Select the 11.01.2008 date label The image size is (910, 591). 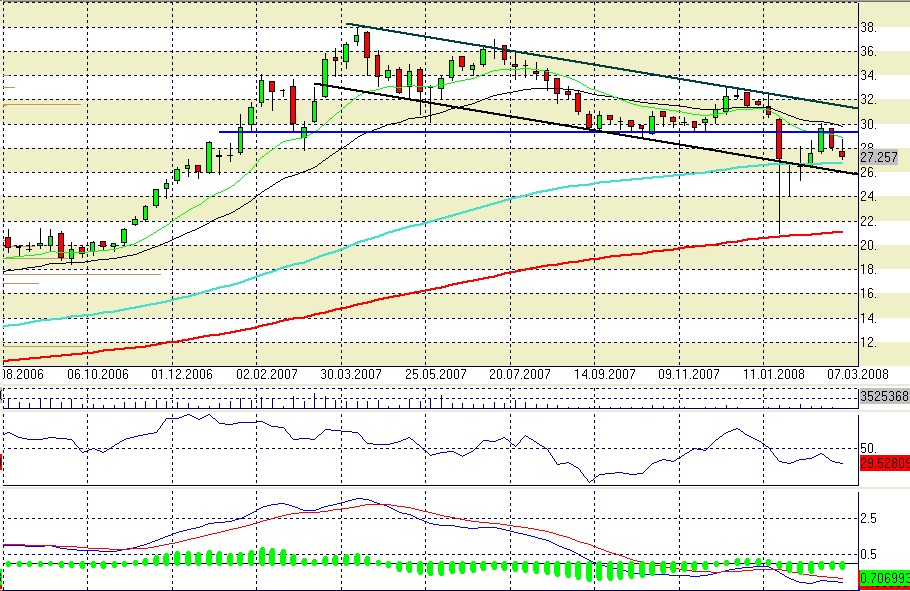(774, 374)
